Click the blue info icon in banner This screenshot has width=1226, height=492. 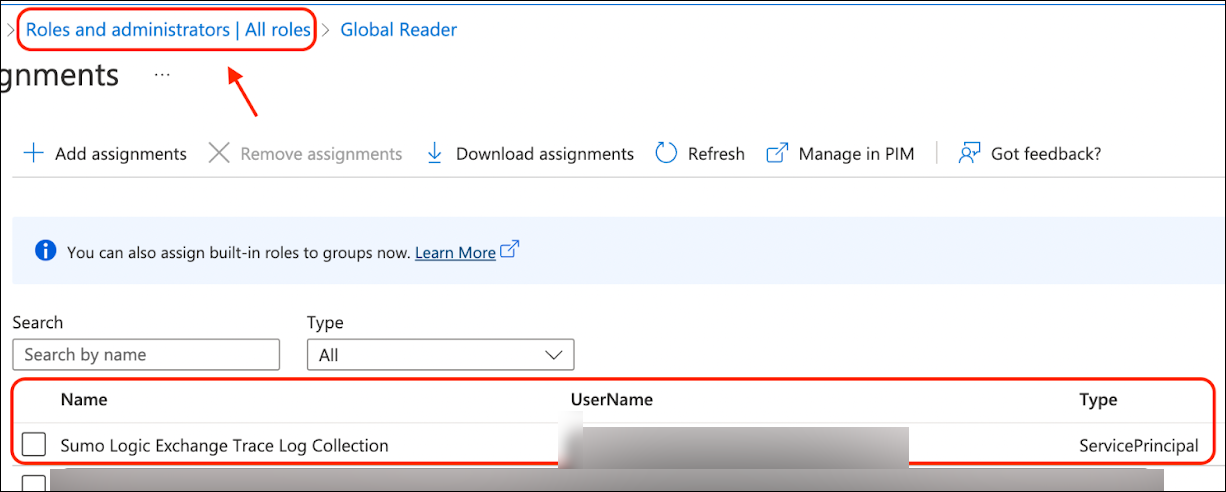tap(45, 251)
